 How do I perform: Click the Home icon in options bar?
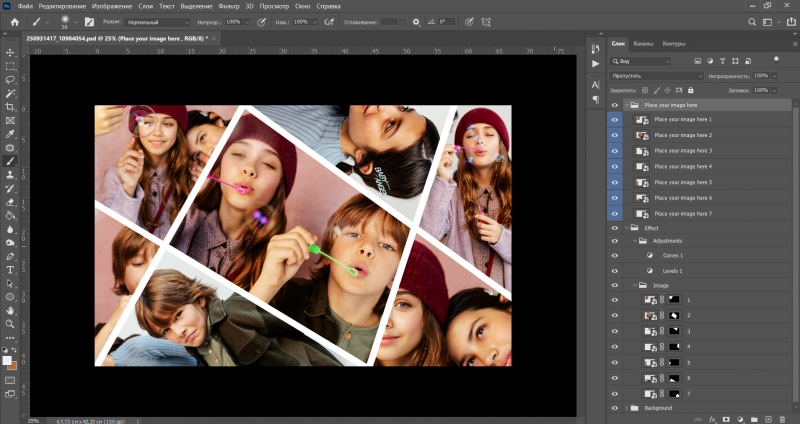click(x=14, y=21)
